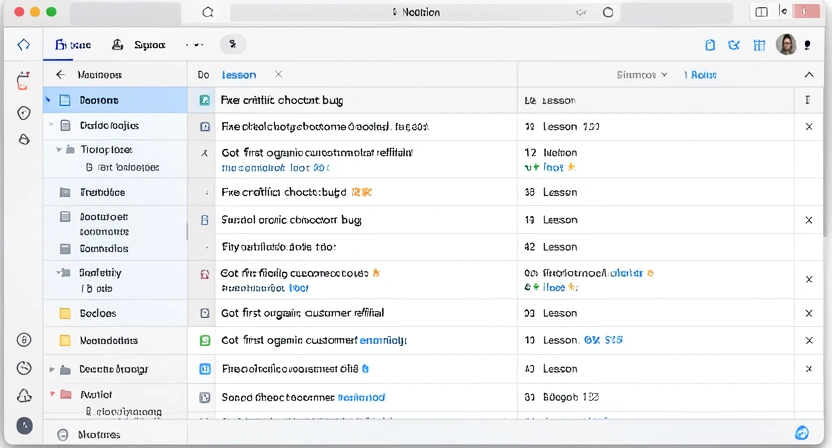Expand the 'Dardc loajies' sidebar item arrow
The height and width of the screenshot is (448, 832).
click(51, 125)
